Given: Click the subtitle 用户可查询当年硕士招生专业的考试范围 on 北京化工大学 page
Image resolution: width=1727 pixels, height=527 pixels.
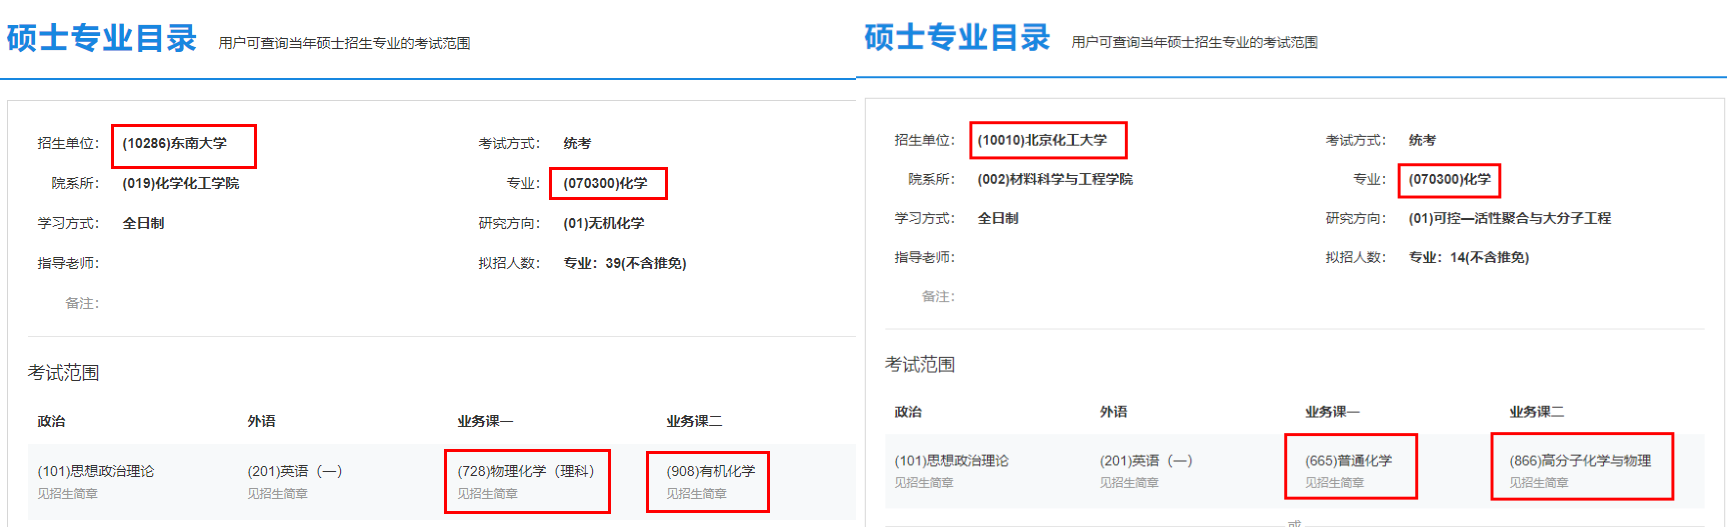Looking at the screenshot, I should 1194,42.
